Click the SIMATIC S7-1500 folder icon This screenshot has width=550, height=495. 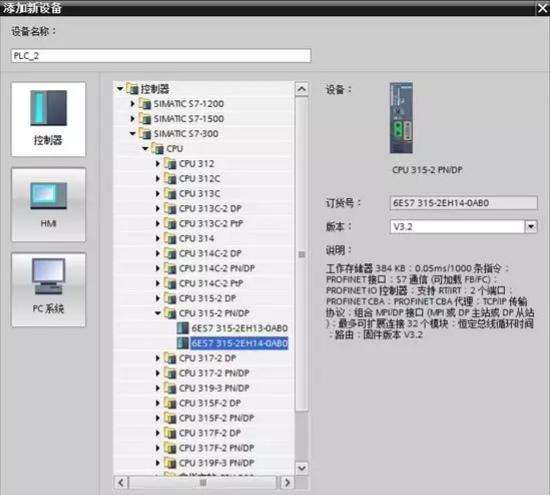(145, 119)
